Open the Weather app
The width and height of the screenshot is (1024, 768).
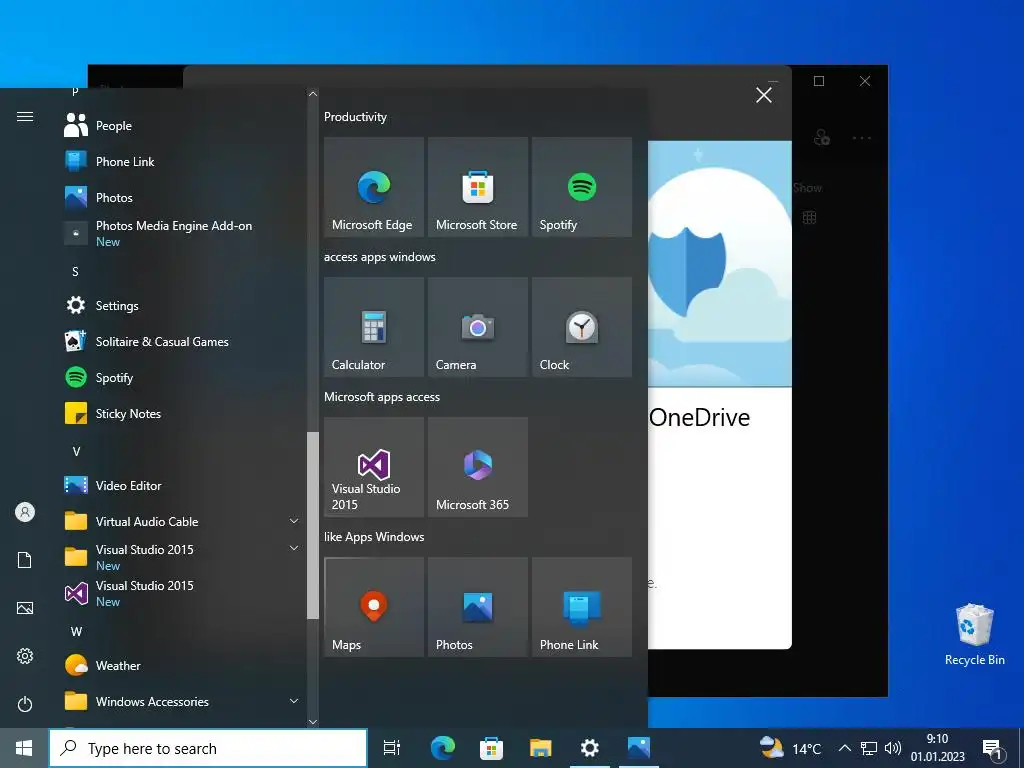click(x=182, y=665)
